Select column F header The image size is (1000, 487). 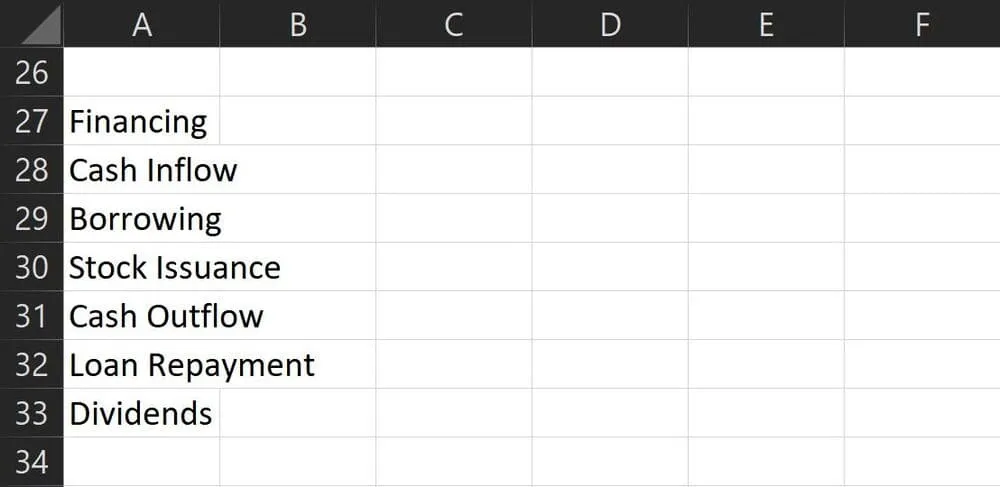(x=922, y=24)
